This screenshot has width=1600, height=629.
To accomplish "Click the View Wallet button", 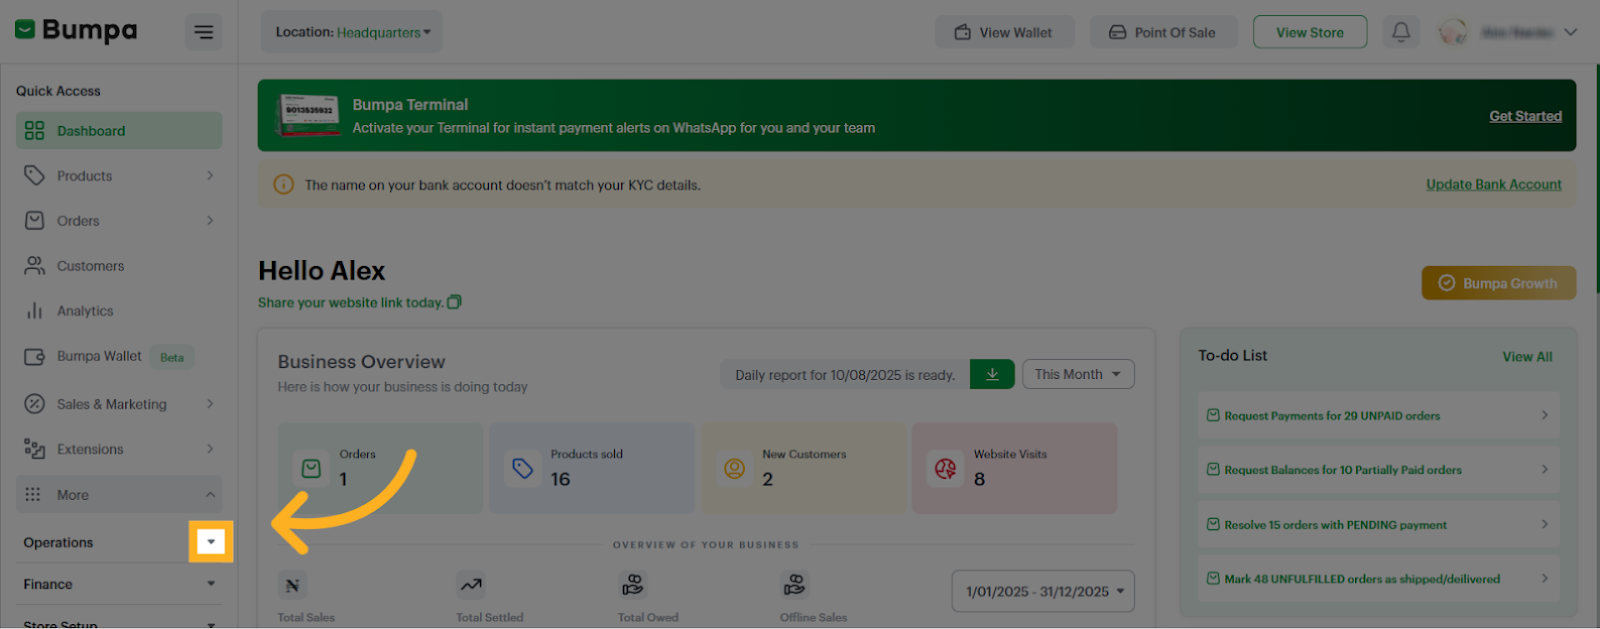I will [1004, 32].
